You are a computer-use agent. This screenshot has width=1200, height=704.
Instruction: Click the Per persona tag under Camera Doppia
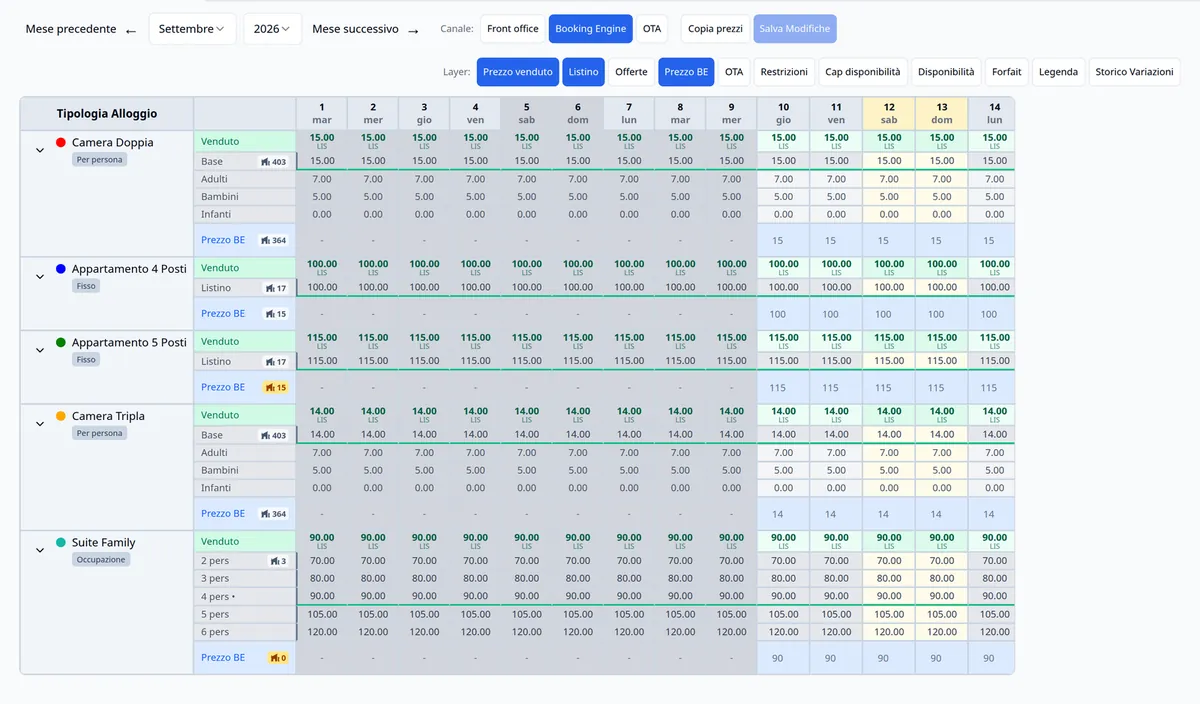tap(99, 160)
